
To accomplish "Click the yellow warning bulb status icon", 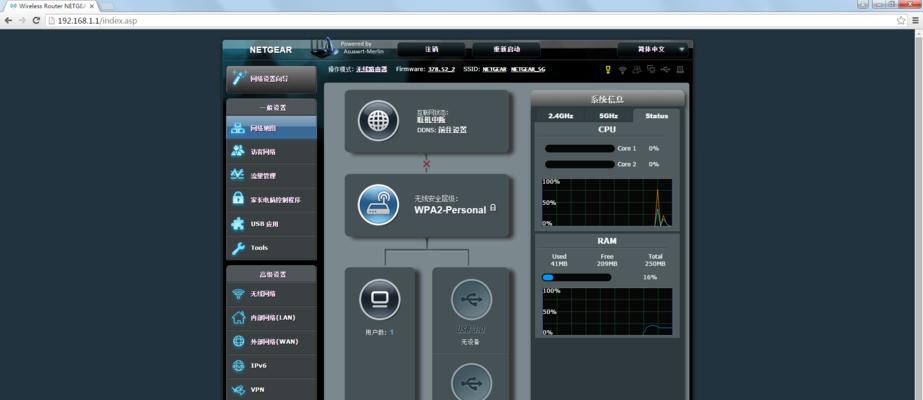I will point(608,69).
